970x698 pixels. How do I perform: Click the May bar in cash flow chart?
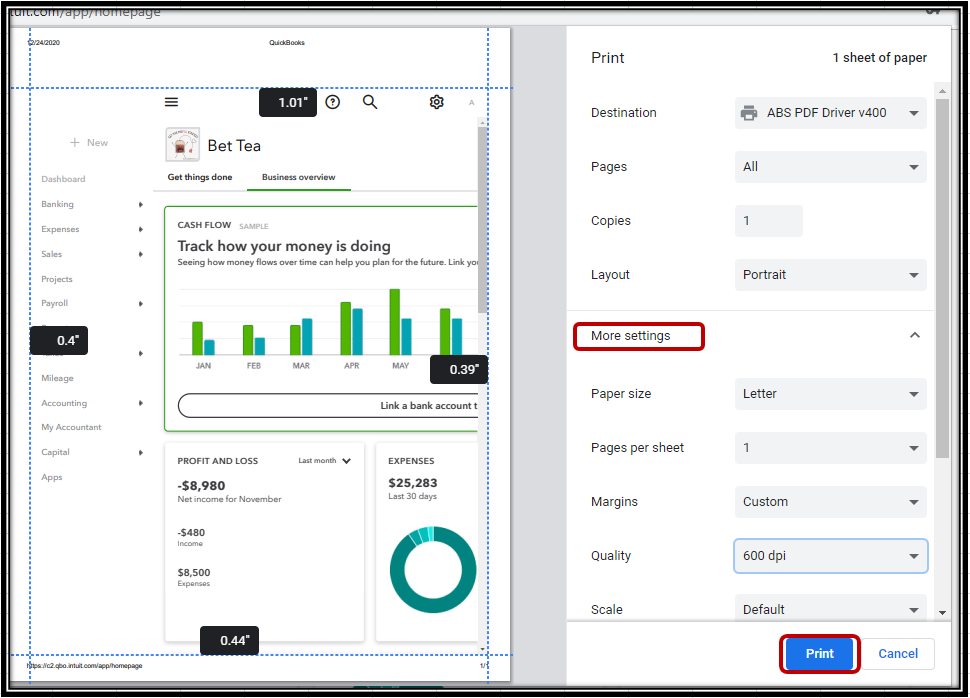pyautogui.click(x=395, y=322)
